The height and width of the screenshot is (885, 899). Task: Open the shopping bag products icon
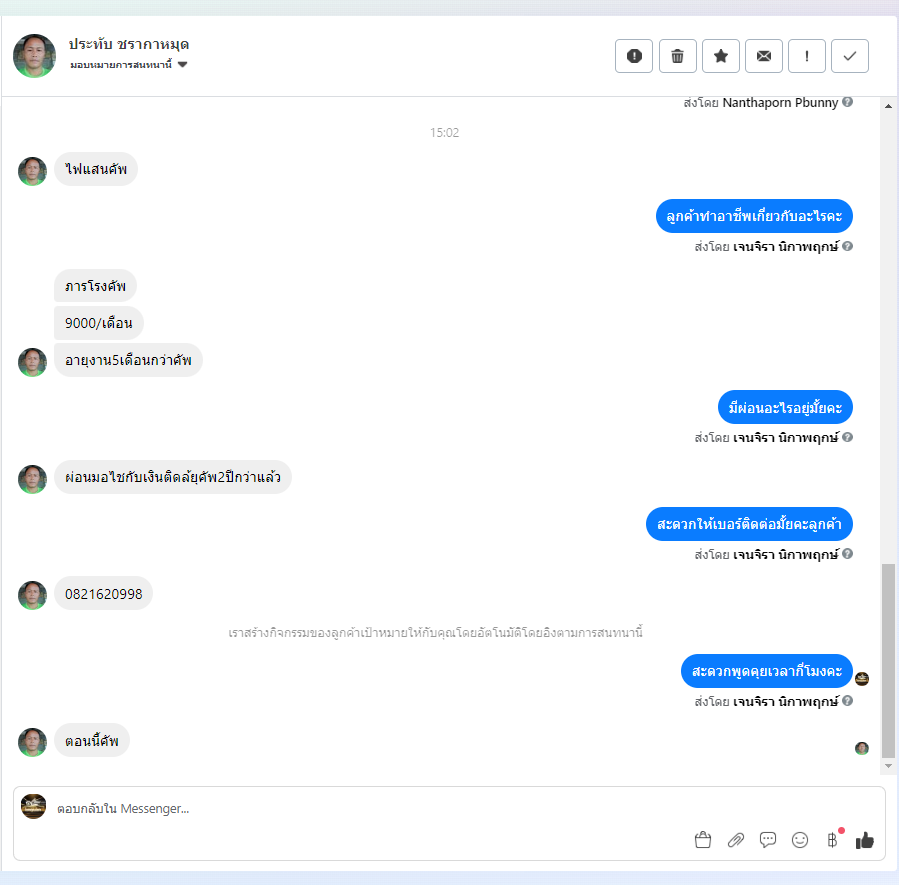tap(703, 840)
